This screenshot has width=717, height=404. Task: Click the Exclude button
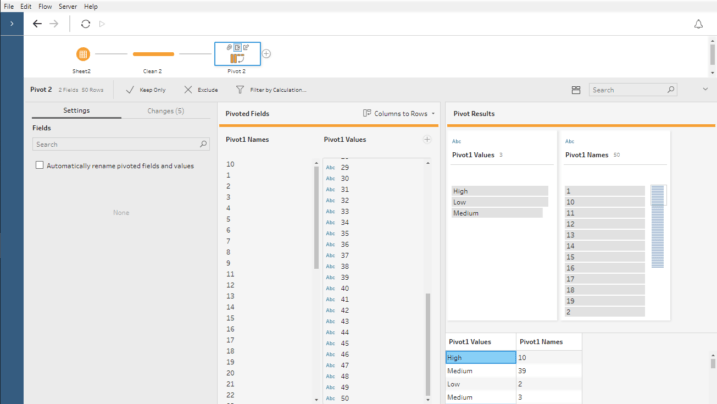(x=201, y=90)
